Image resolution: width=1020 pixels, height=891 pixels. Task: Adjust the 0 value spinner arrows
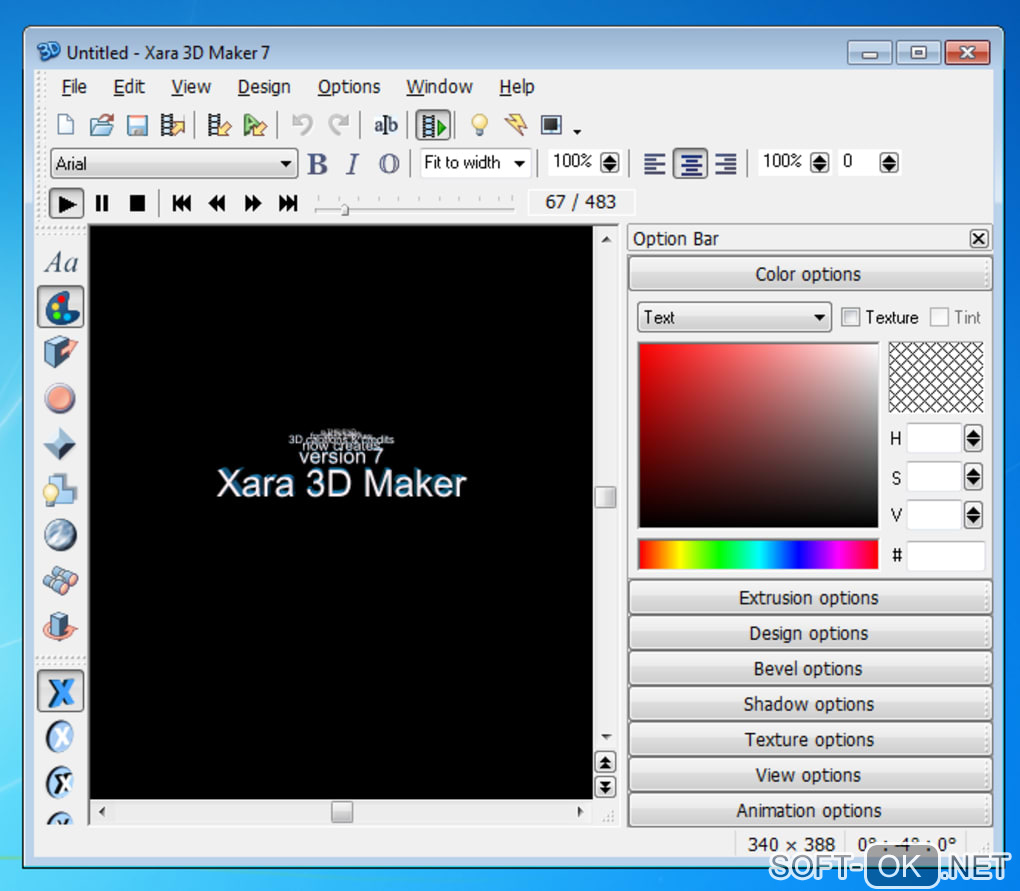(889, 163)
